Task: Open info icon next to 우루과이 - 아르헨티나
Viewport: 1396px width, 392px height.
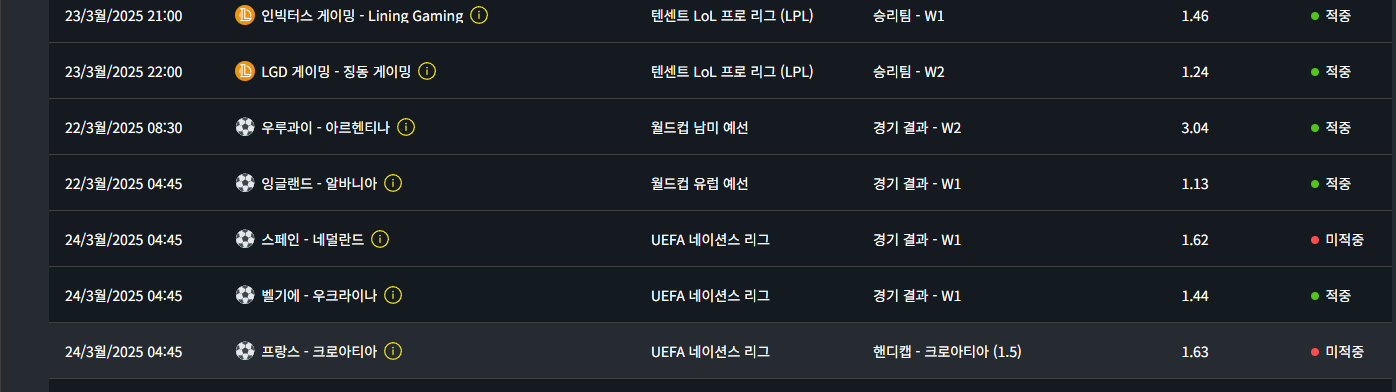Action: pyautogui.click(x=406, y=127)
